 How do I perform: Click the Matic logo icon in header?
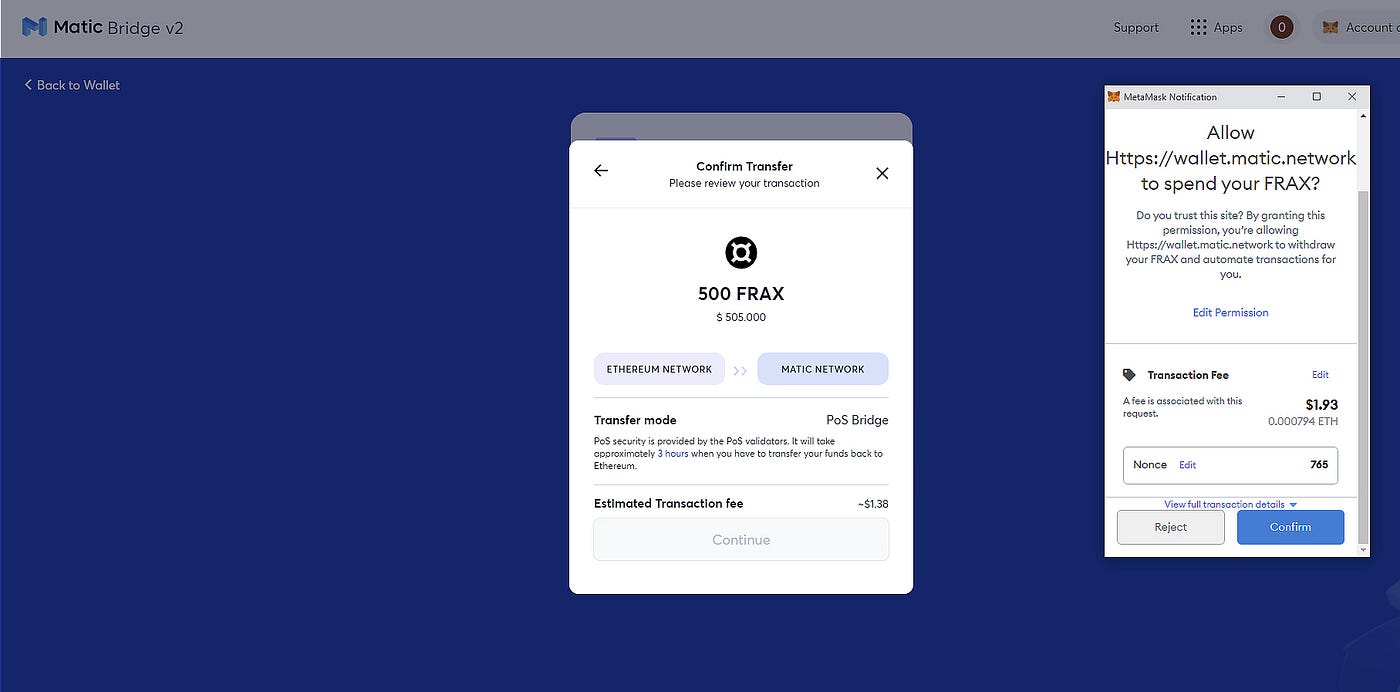(x=34, y=27)
